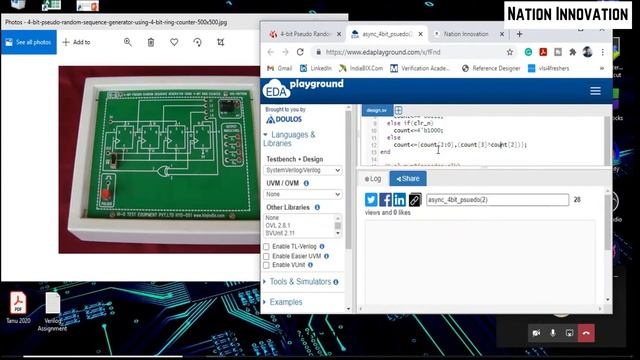Enable the VUnit checkbox
Viewport: 640px width, 360px height.
[267, 265]
